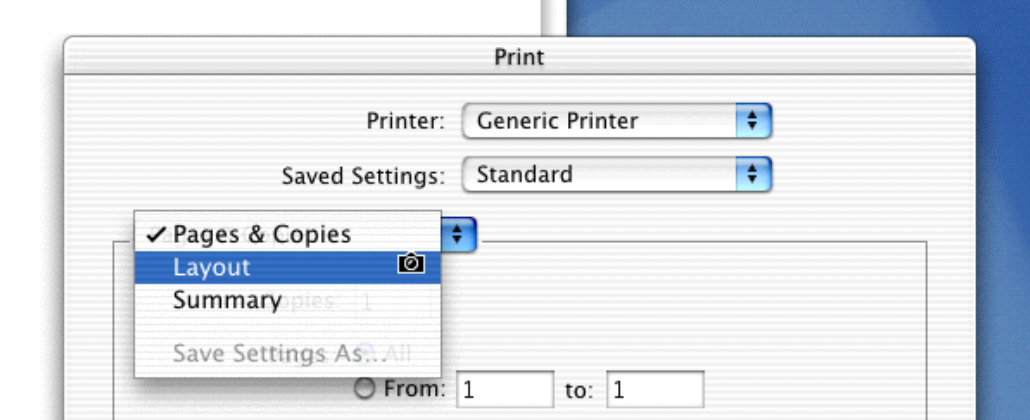
Task: Click the From page number field
Action: (505, 389)
